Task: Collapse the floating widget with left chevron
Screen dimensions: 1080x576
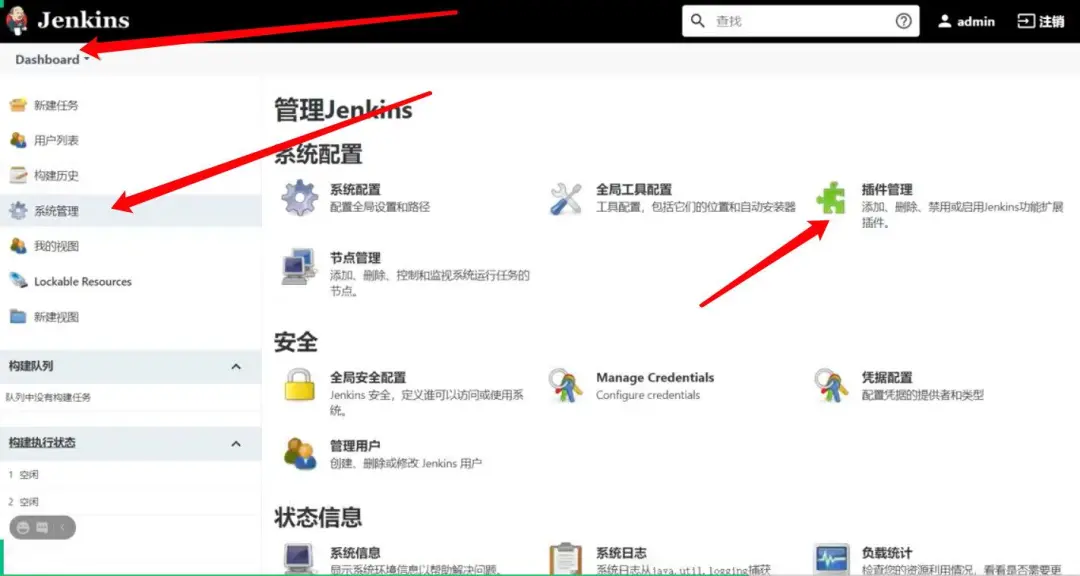Action: [x=63, y=528]
